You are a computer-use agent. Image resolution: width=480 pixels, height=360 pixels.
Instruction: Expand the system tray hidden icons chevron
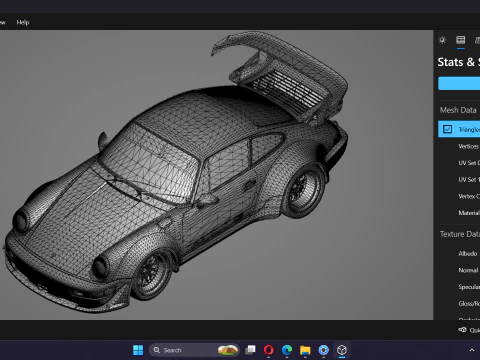tap(472, 350)
